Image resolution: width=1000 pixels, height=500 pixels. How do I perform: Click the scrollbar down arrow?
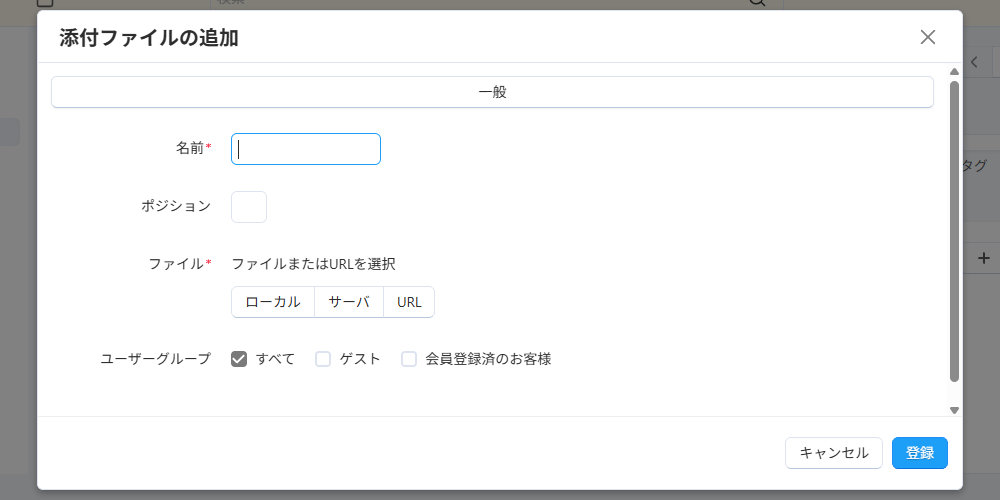954,410
